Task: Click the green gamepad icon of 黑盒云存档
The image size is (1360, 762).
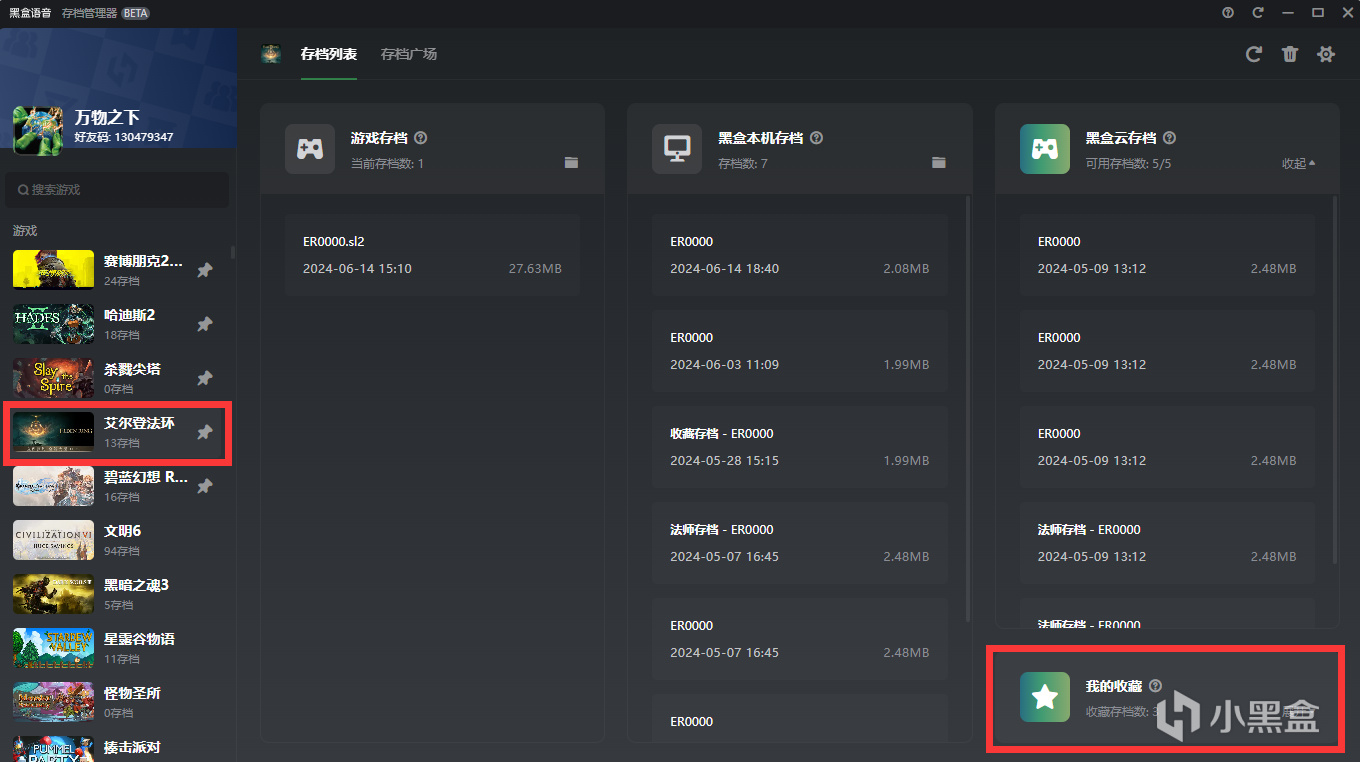Action: tap(1045, 149)
